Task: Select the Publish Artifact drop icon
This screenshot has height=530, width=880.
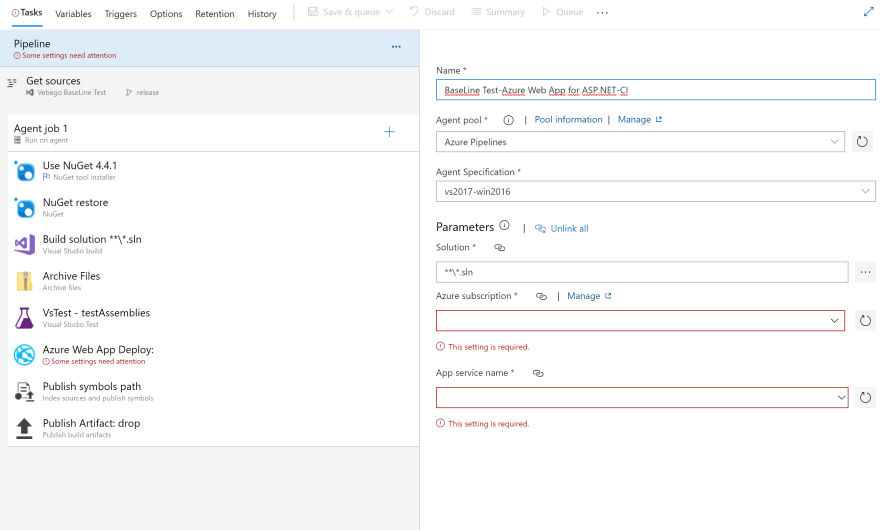Action: (24, 428)
